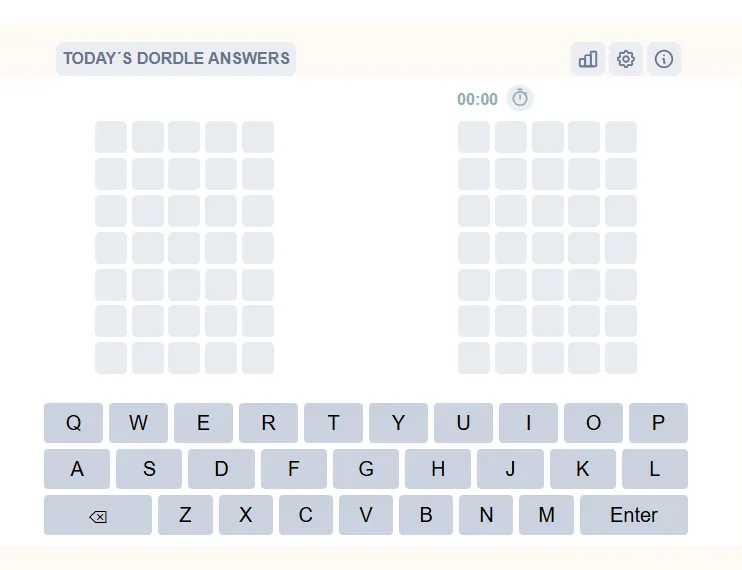This screenshot has height=570, width=742.
Task: Click the stopwatch timer icon
Action: click(x=520, y=98)
